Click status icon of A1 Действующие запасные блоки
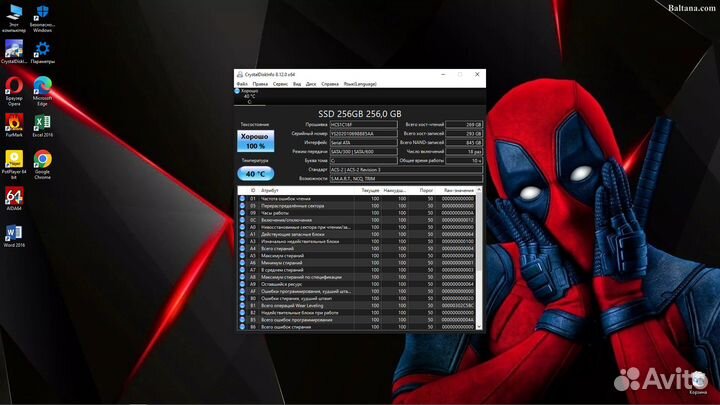The image size is (720, 405). pos(242,234)
